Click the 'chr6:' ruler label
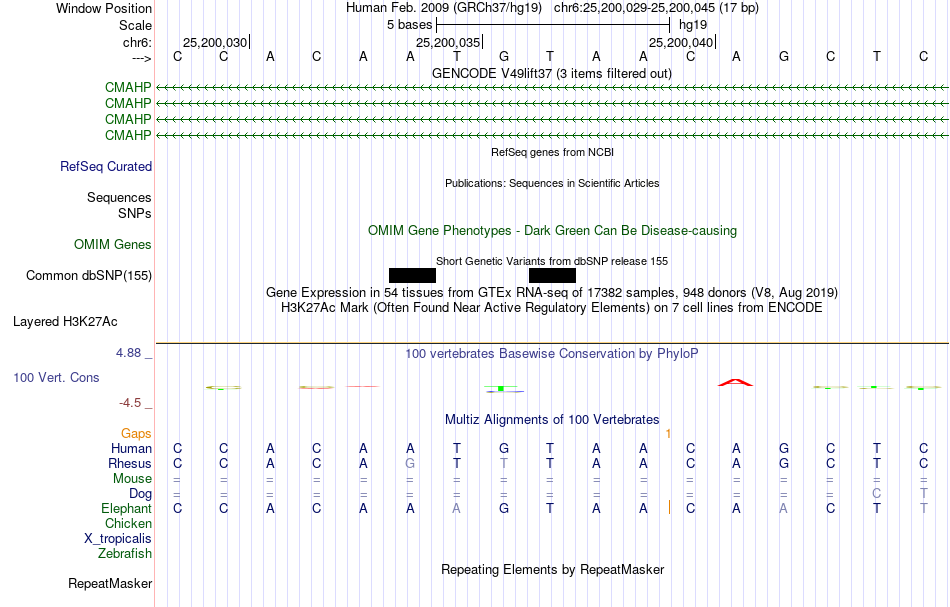Viewport: 950px width, 607px height. (x=137, y=42)
